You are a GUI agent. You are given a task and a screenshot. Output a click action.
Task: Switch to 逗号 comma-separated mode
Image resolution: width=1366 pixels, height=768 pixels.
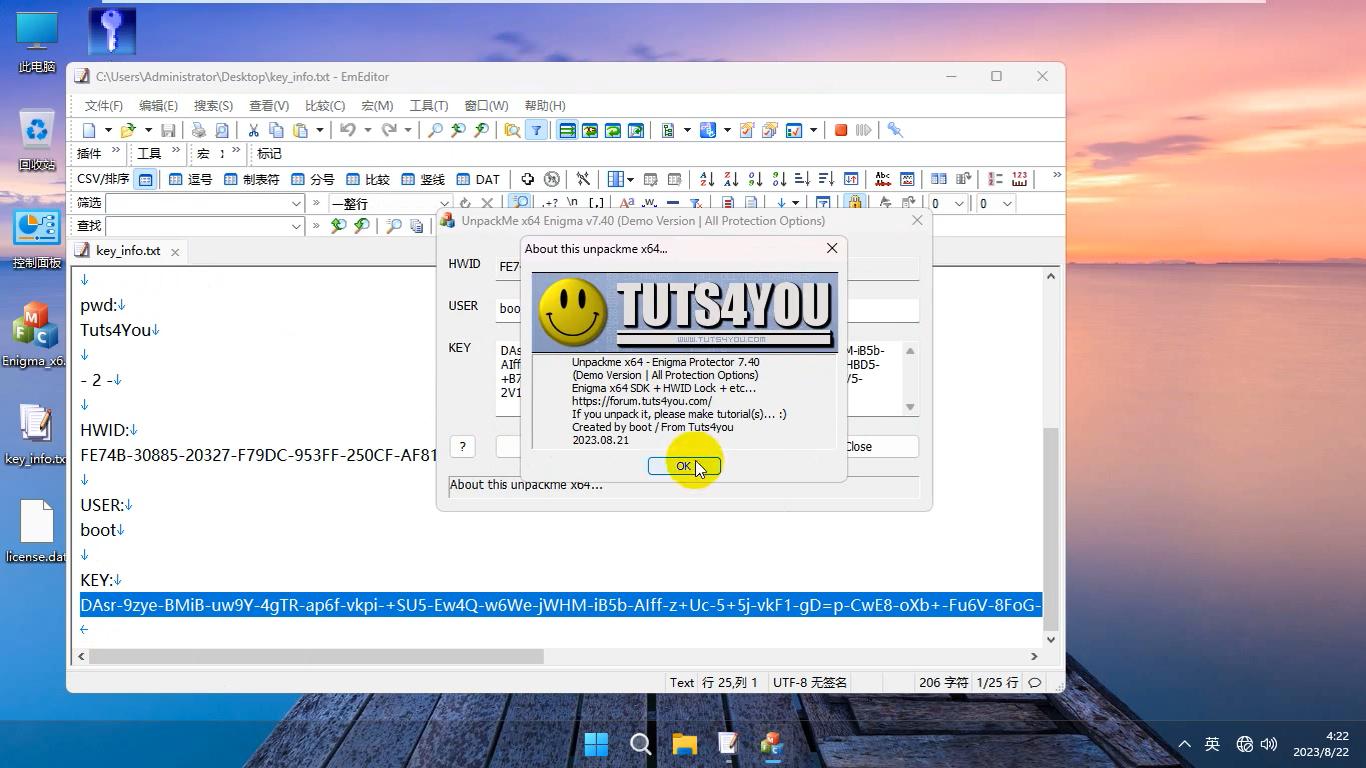click(190, 179)
